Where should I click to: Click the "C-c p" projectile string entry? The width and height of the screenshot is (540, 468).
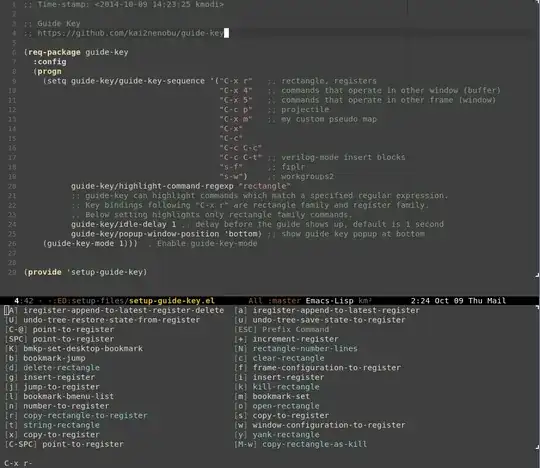(236, 110)
